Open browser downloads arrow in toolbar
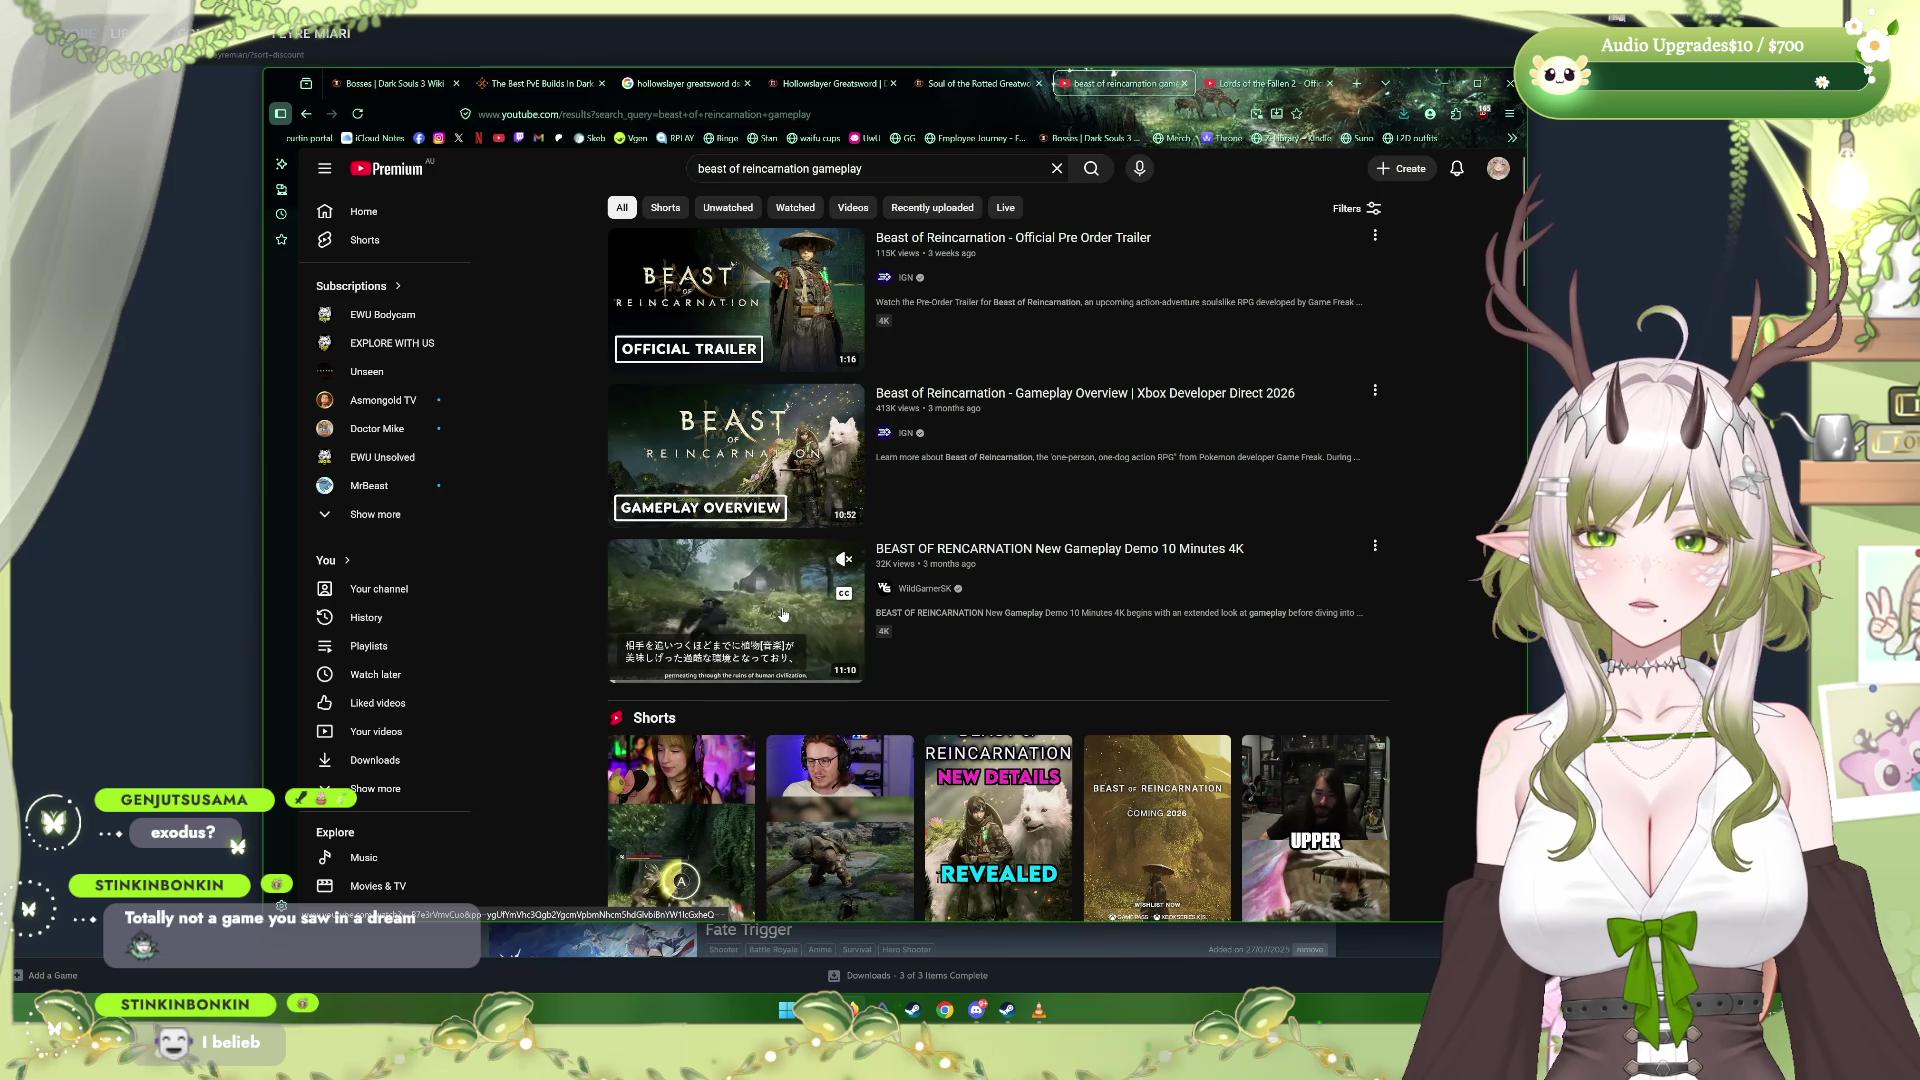 (x=1403, y=114)
